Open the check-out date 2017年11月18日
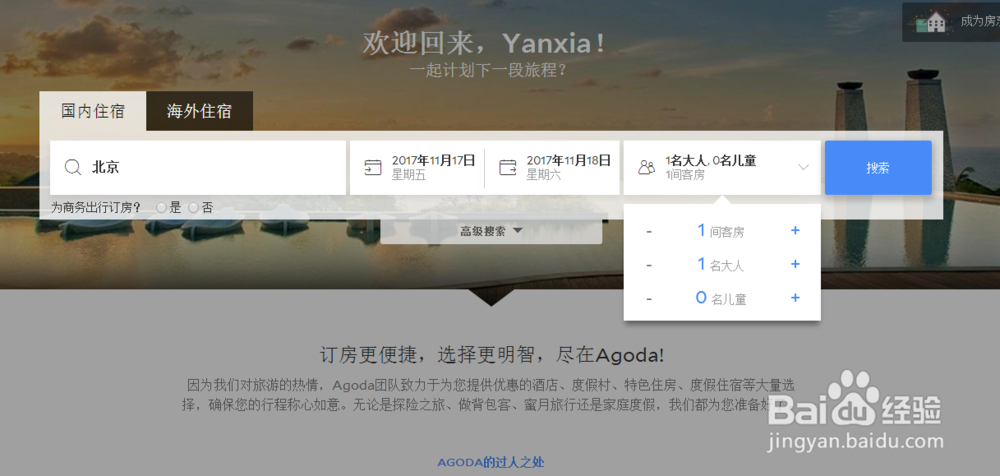The height and width of the screenshot is (476, 1000). (552, 168)
